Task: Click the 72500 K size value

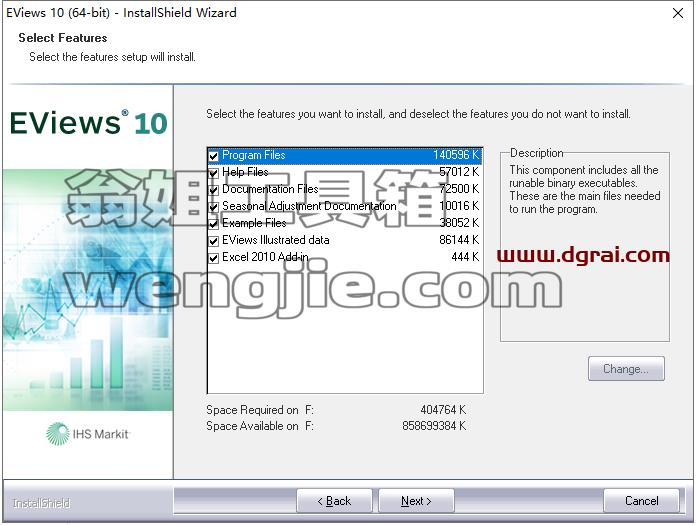Action: (459, 189)
